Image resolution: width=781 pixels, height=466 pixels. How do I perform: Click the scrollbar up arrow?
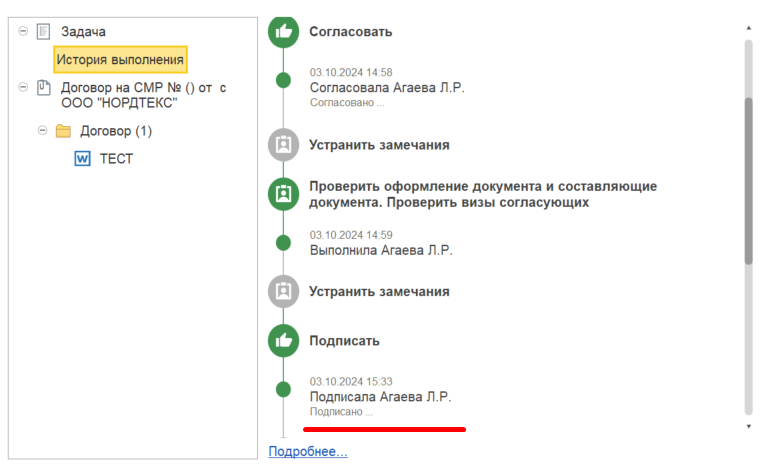[749, 28]
